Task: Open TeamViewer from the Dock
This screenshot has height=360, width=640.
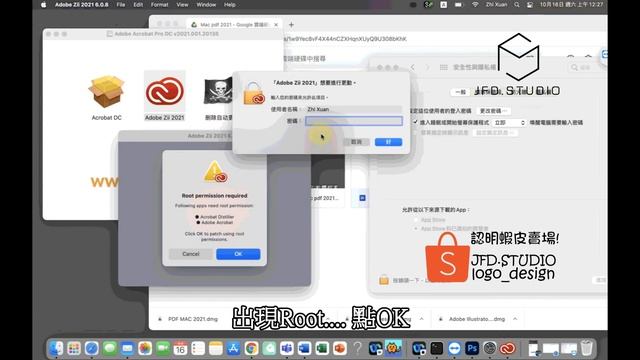Action: tap(454, 348)
